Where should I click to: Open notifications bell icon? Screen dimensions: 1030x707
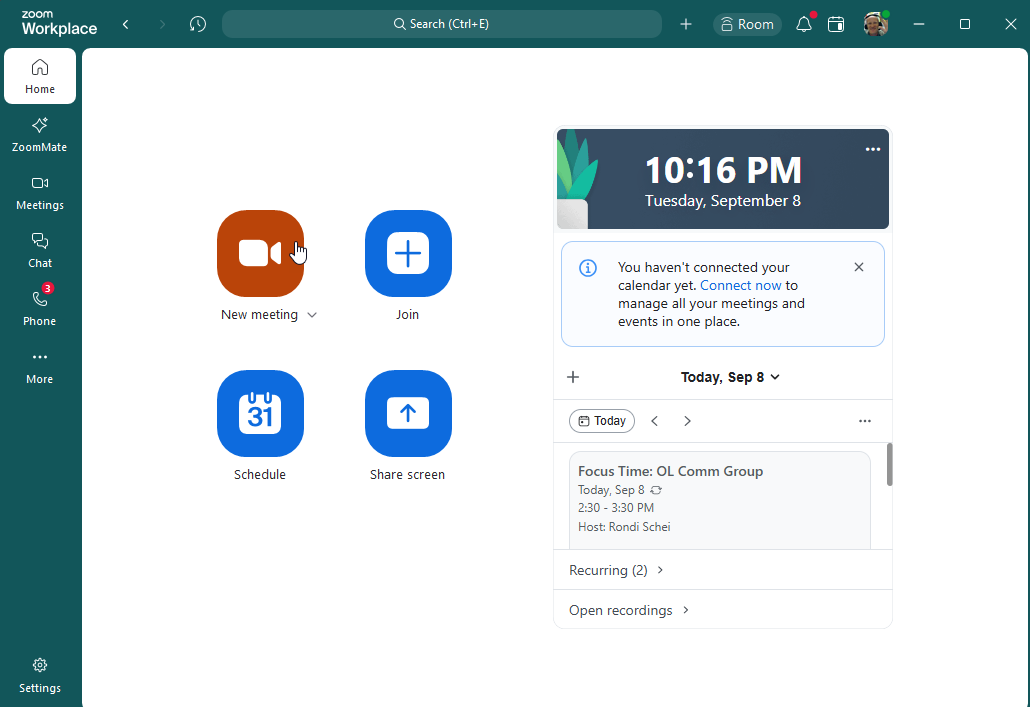click(803, 24)
